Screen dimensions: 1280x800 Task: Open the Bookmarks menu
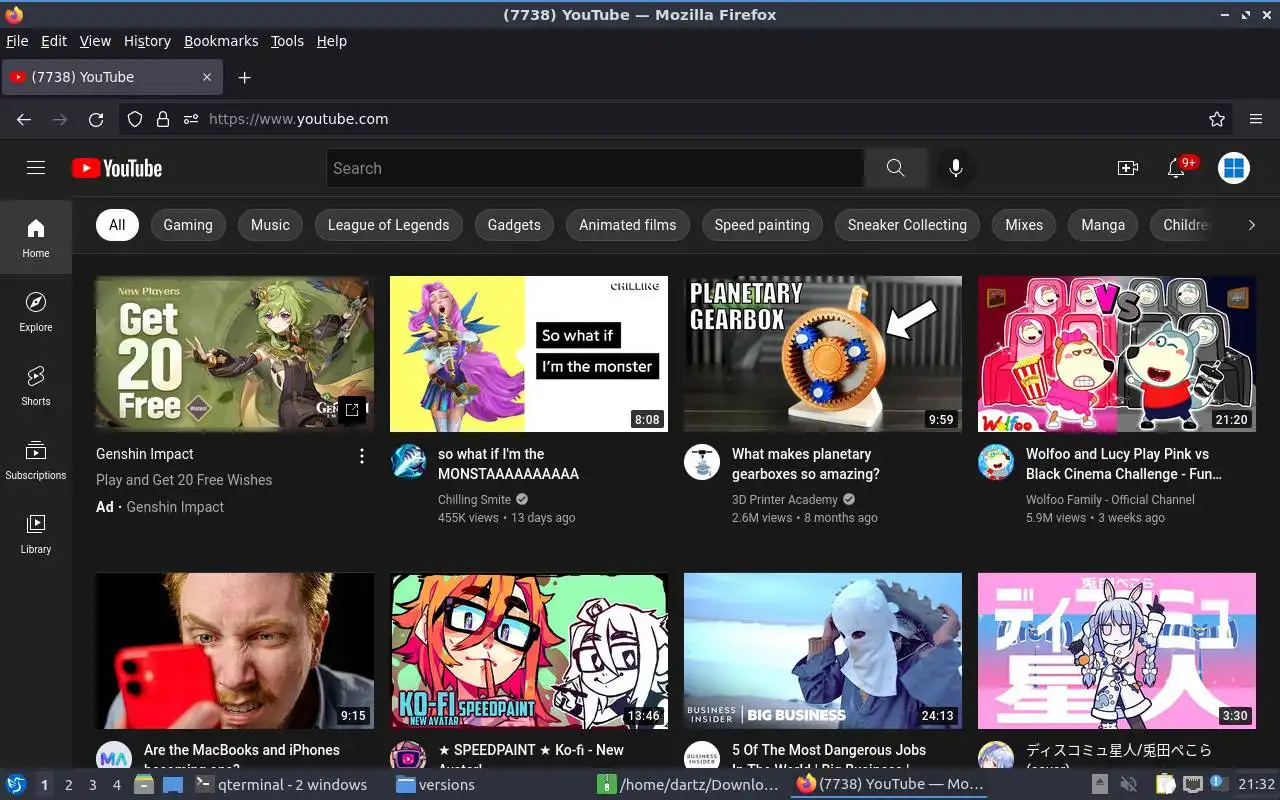[x=221, y=41]
